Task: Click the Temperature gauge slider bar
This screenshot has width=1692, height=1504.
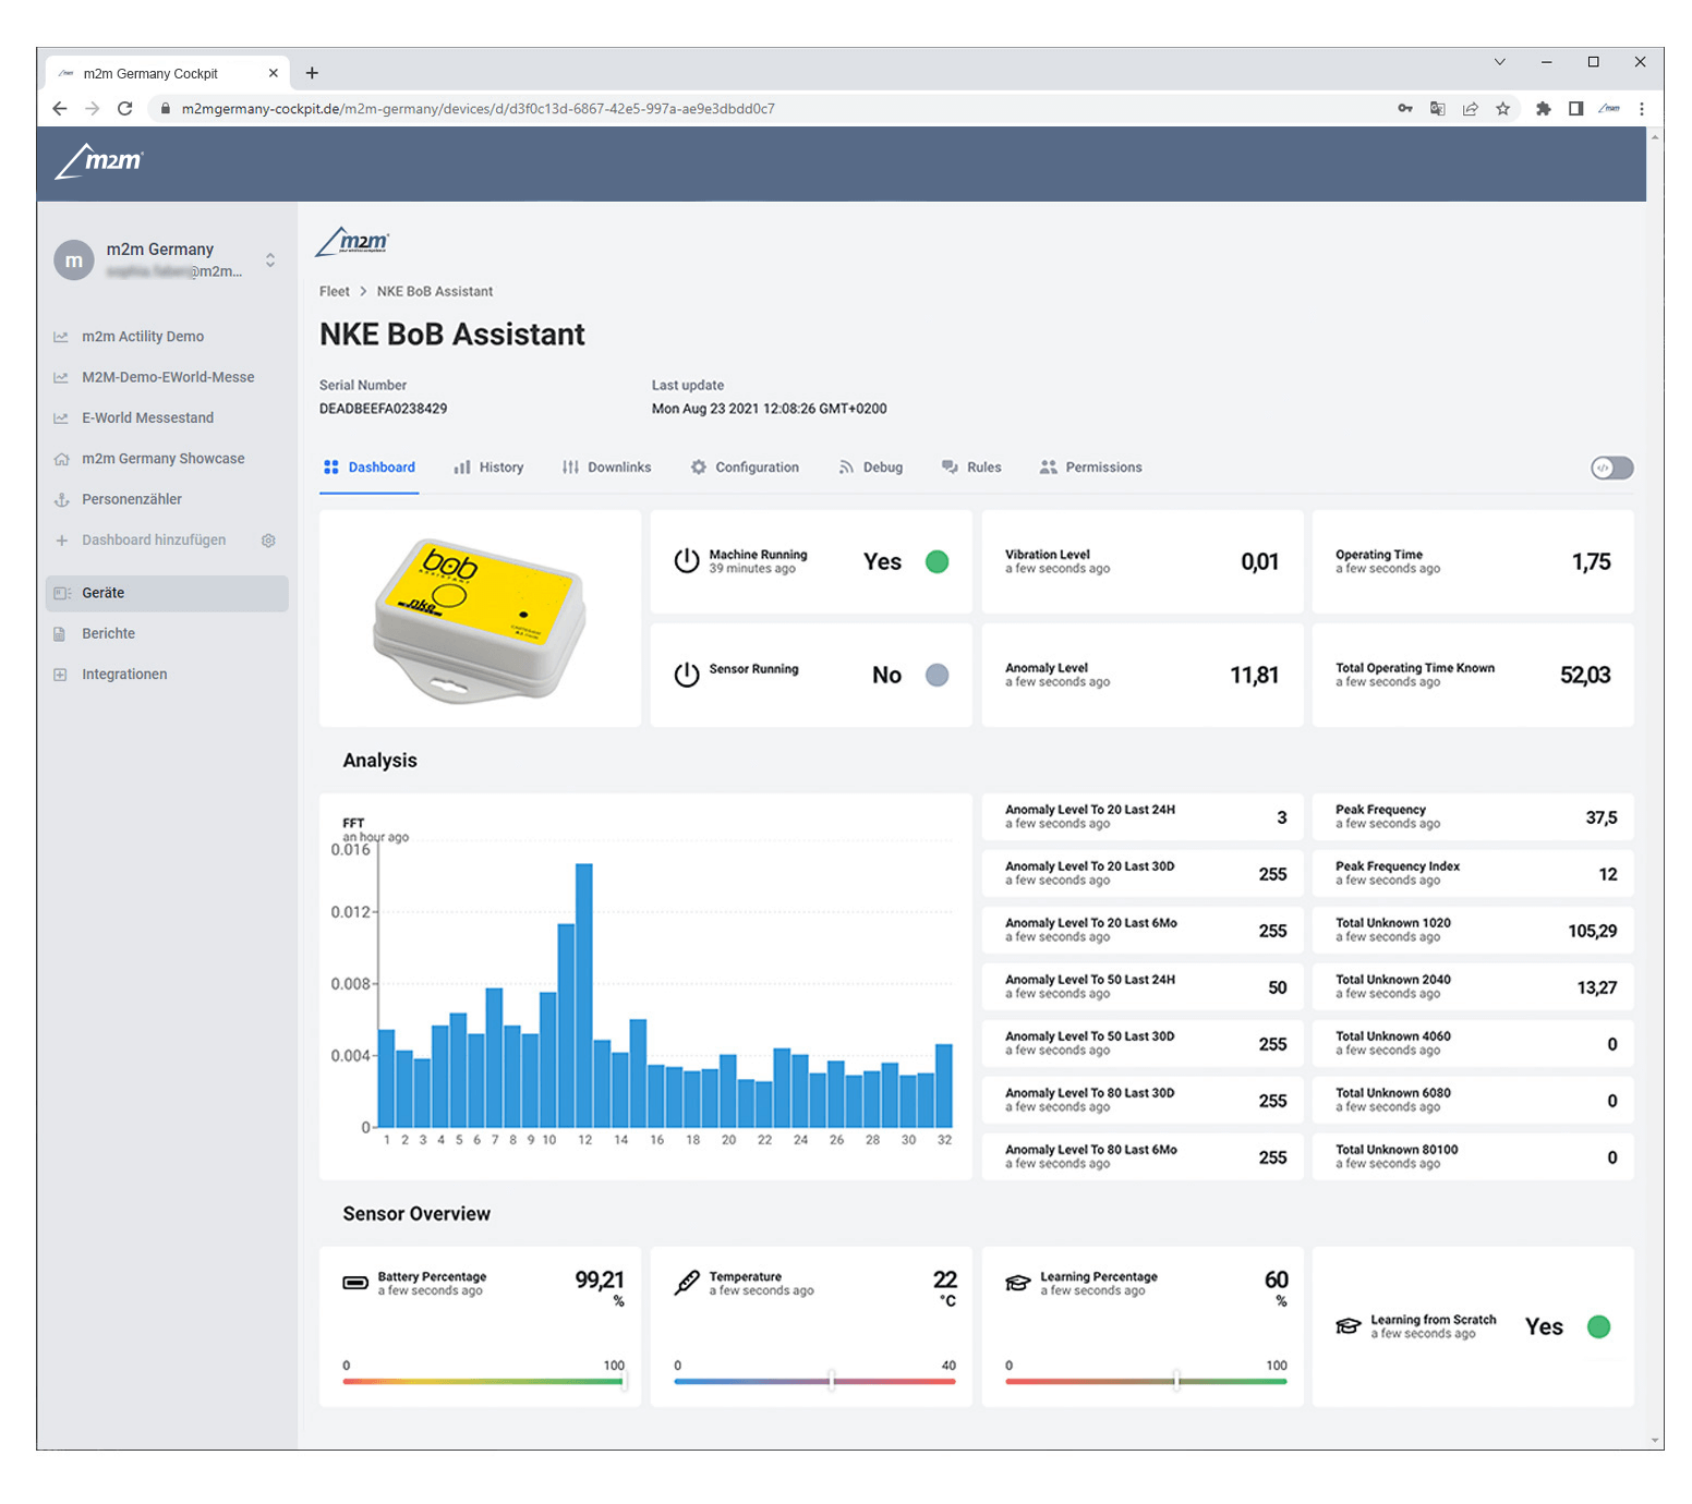Action: (x=814, y=1381)
